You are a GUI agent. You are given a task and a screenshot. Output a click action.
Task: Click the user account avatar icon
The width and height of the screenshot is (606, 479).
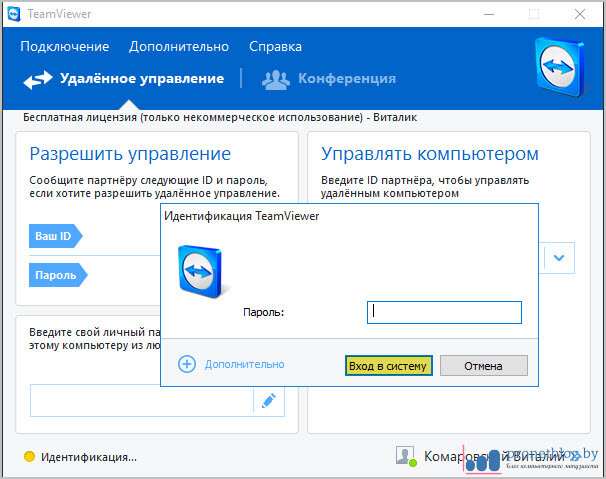pos(406,456)
